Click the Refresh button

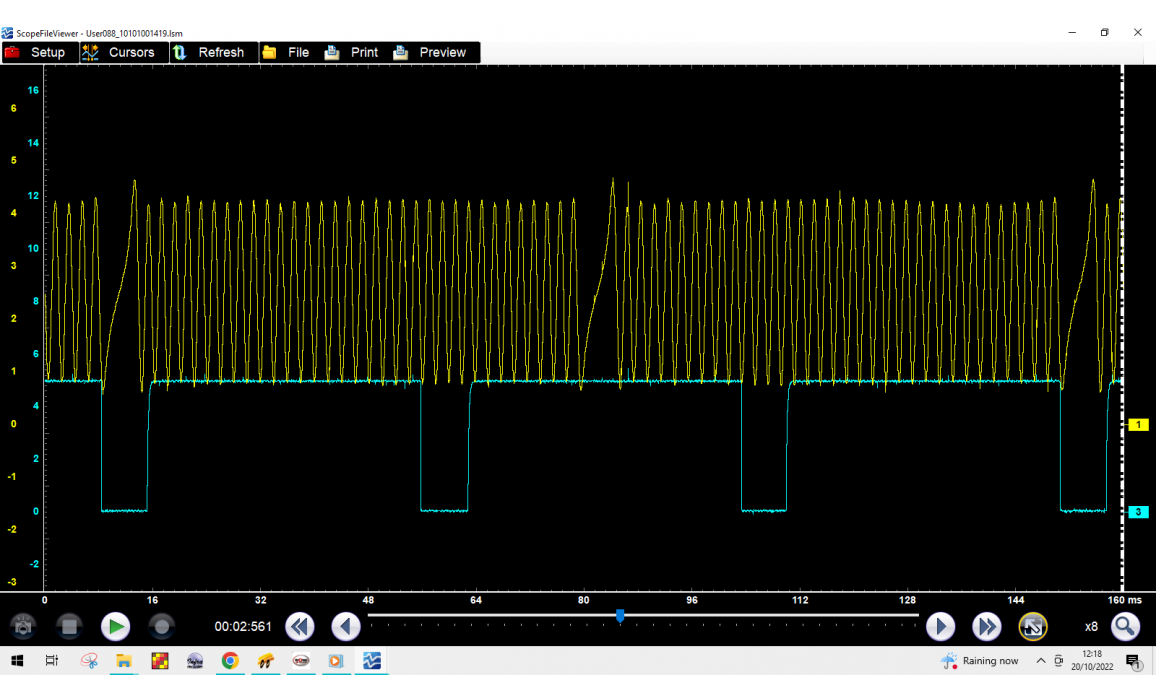pos(209,52)
